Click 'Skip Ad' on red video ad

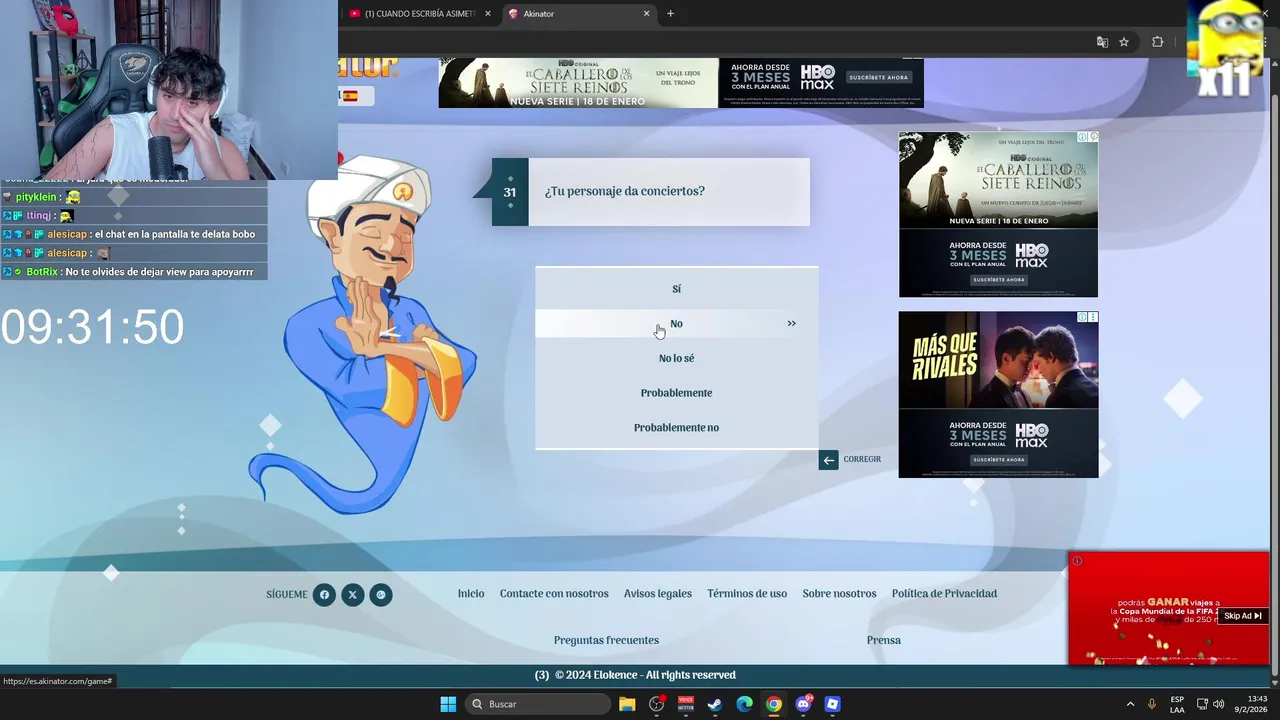point(1242,616)
